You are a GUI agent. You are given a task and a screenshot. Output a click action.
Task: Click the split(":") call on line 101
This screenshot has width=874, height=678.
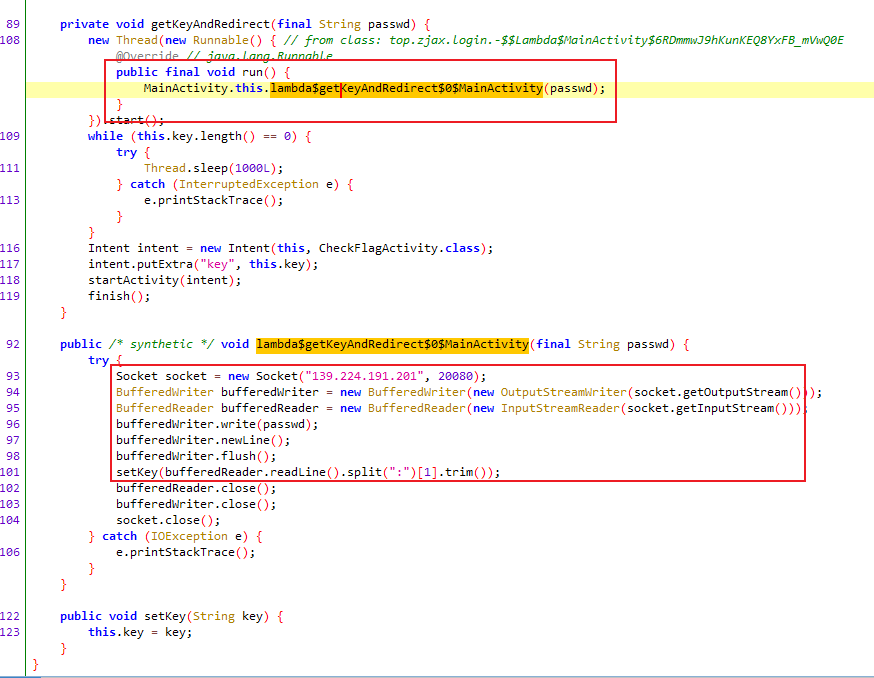click(382, 472)
